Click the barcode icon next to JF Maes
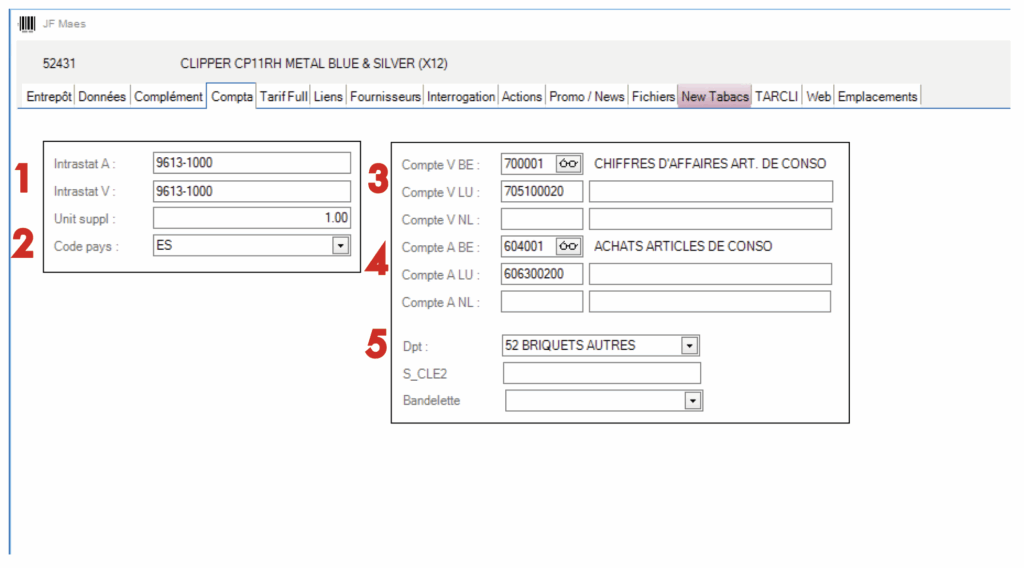Screen dimensions: 1024x568 click(x=27, y=23)
